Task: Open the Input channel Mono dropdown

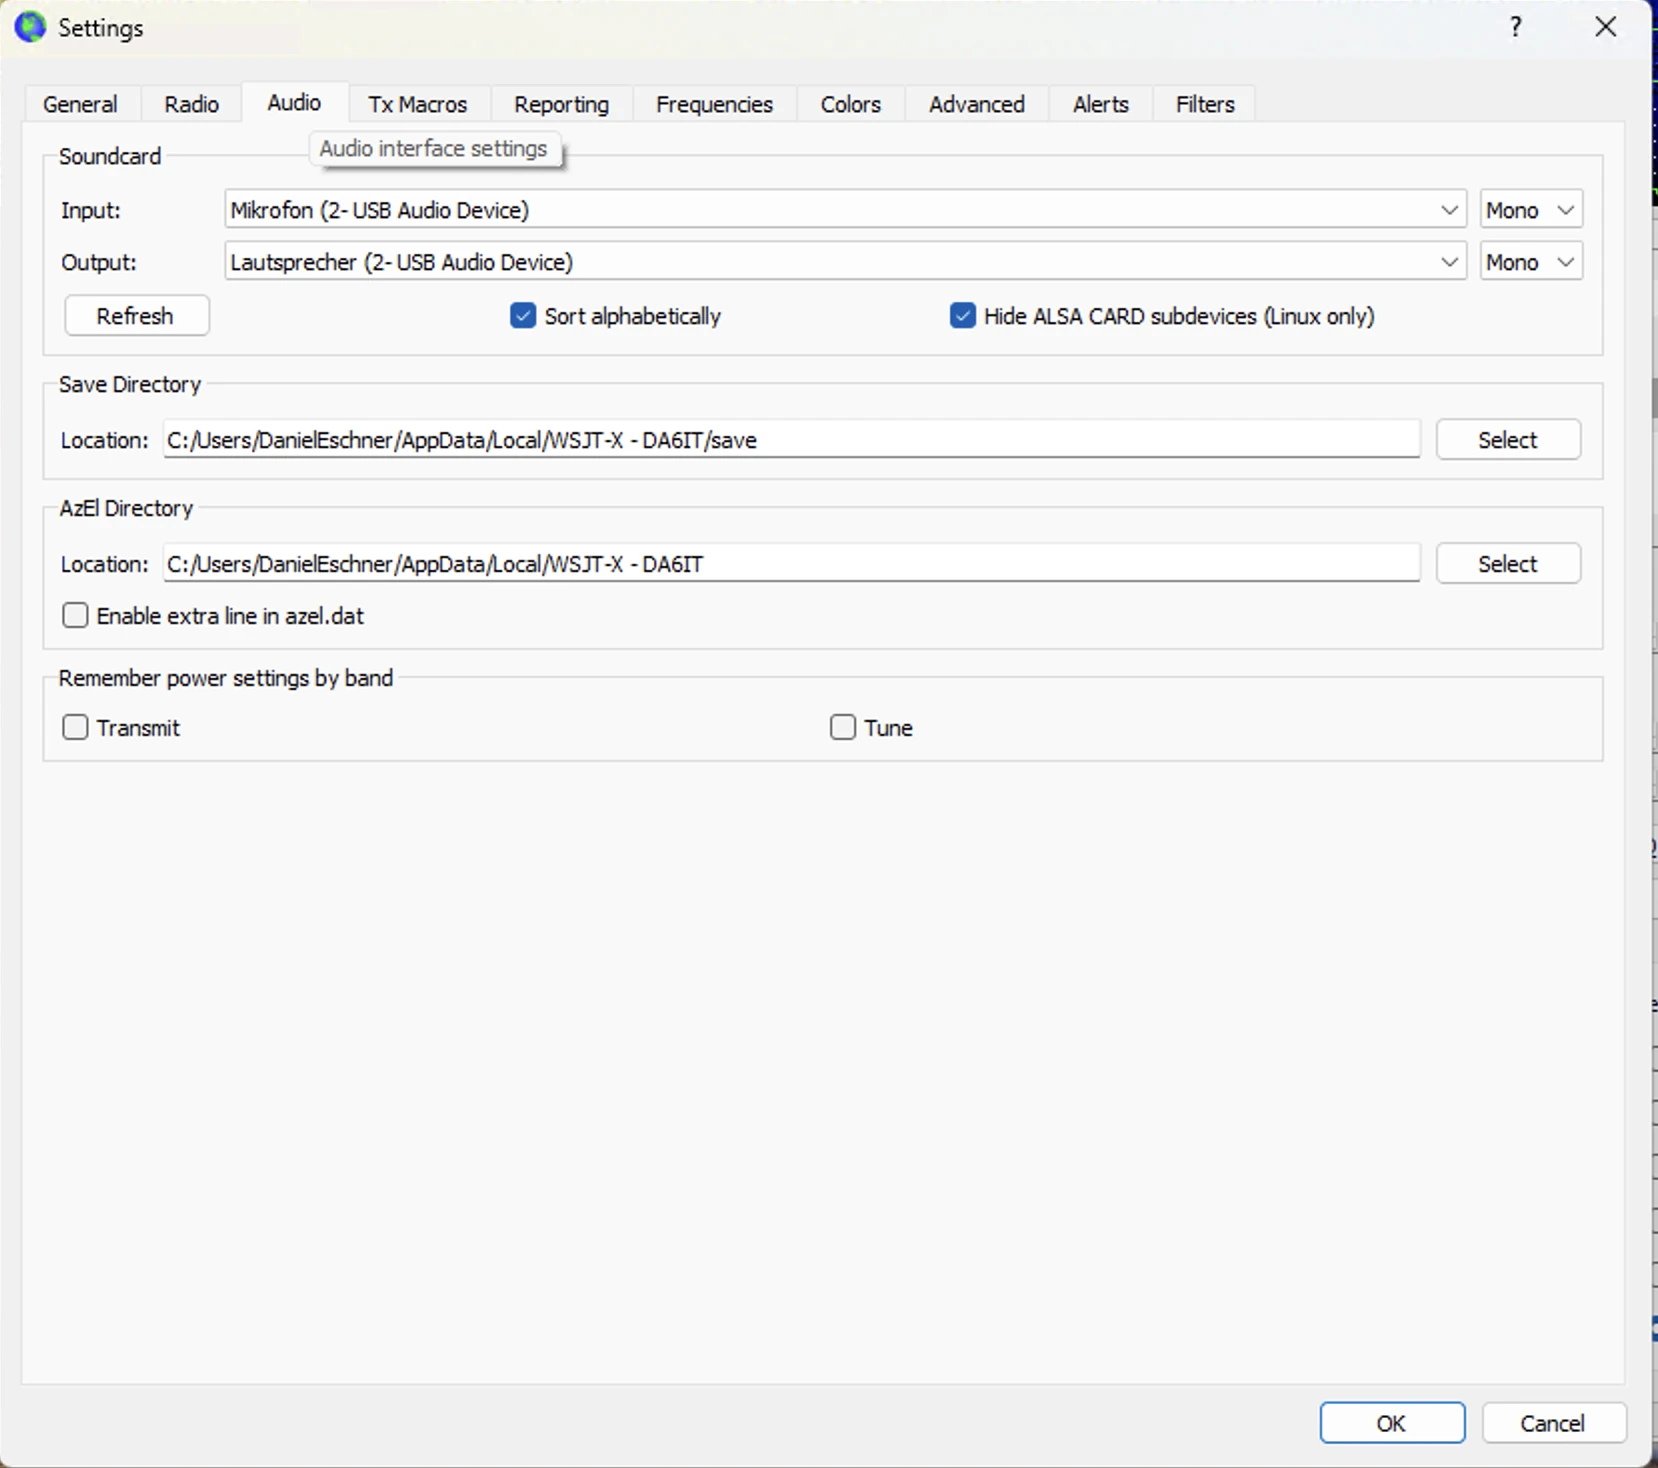Action: click(1531, 210)
